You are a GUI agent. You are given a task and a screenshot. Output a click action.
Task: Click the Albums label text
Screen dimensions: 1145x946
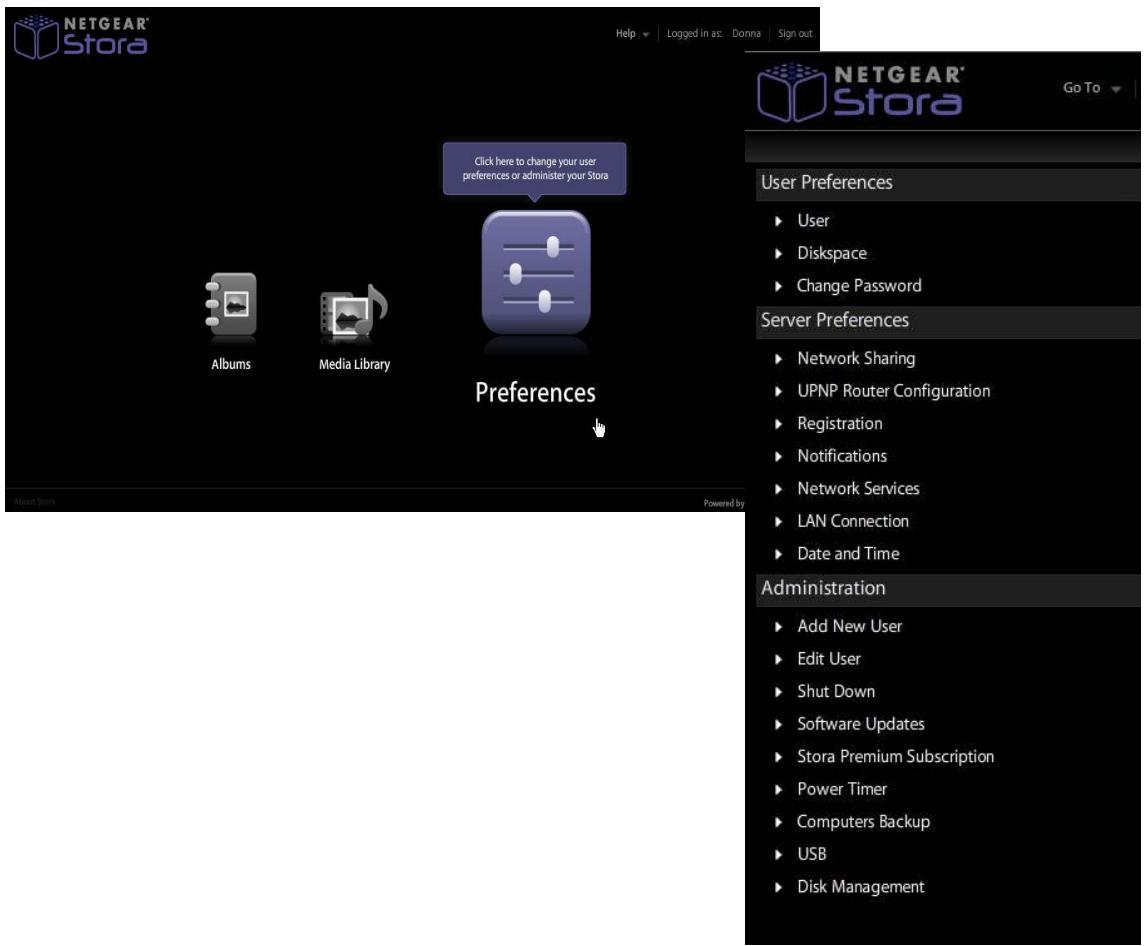pyautogui.click(x=231, y=364)
